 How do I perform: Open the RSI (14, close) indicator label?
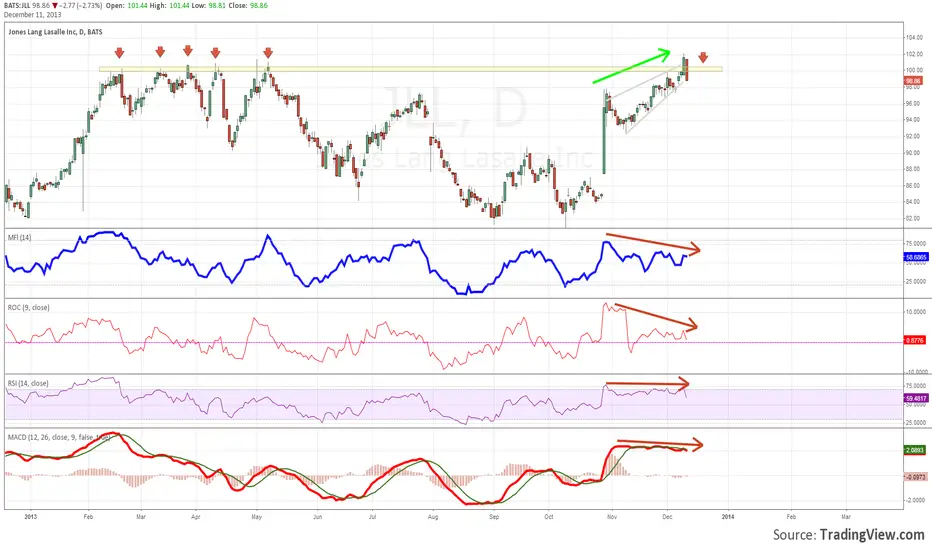point(29,384)
